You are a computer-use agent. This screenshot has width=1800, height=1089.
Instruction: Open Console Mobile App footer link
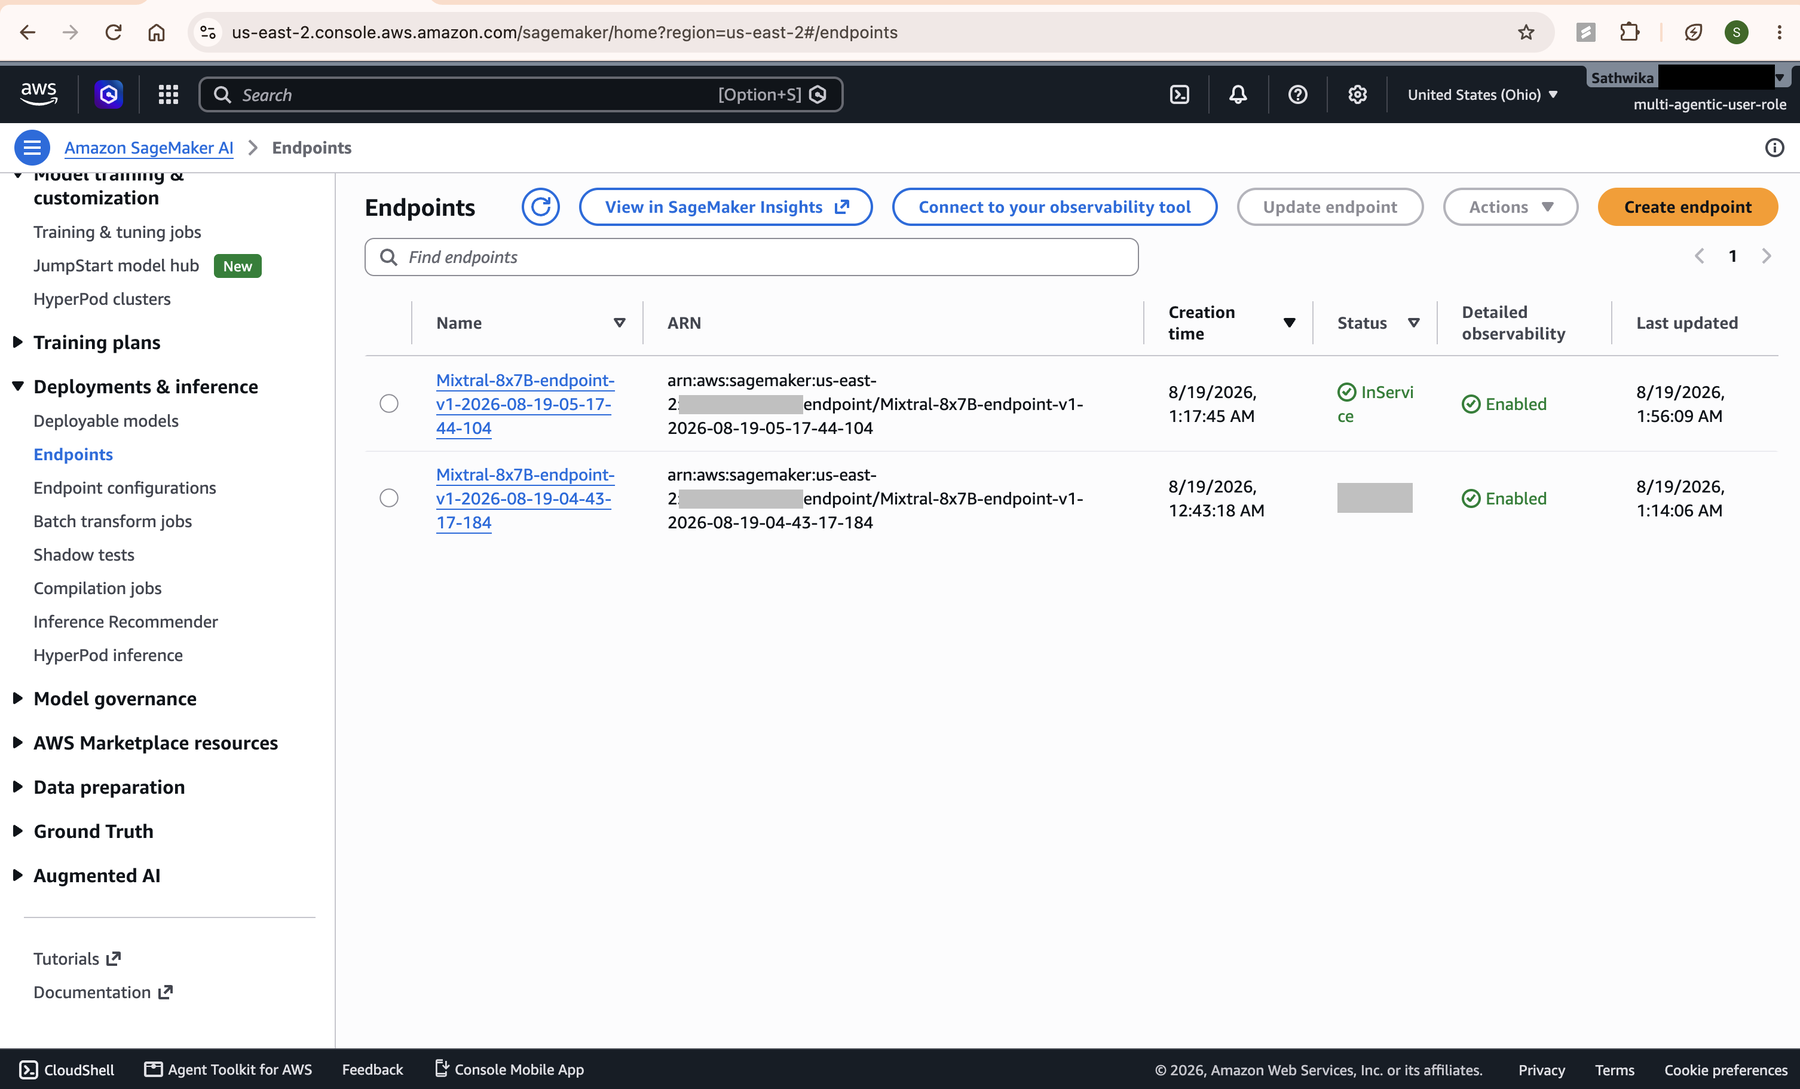coord(509,1070)
